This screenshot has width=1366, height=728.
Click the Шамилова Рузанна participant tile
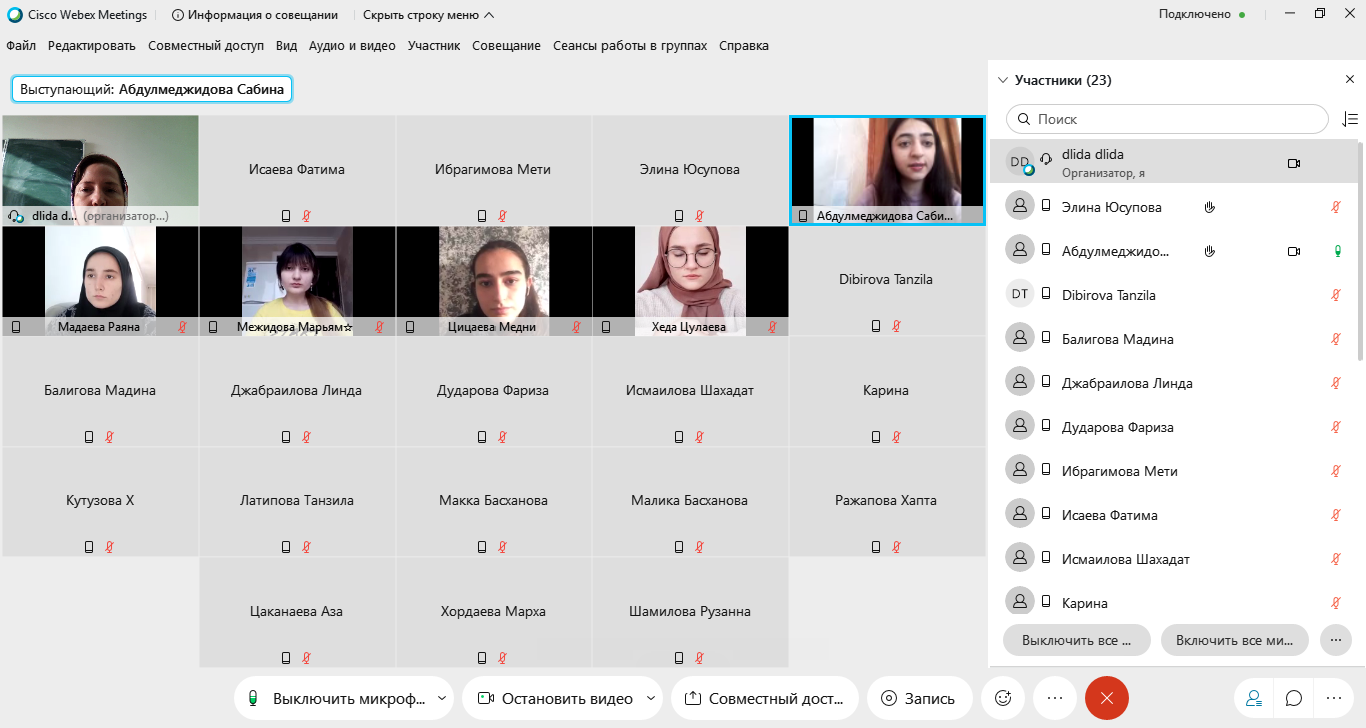click(690, 612)
